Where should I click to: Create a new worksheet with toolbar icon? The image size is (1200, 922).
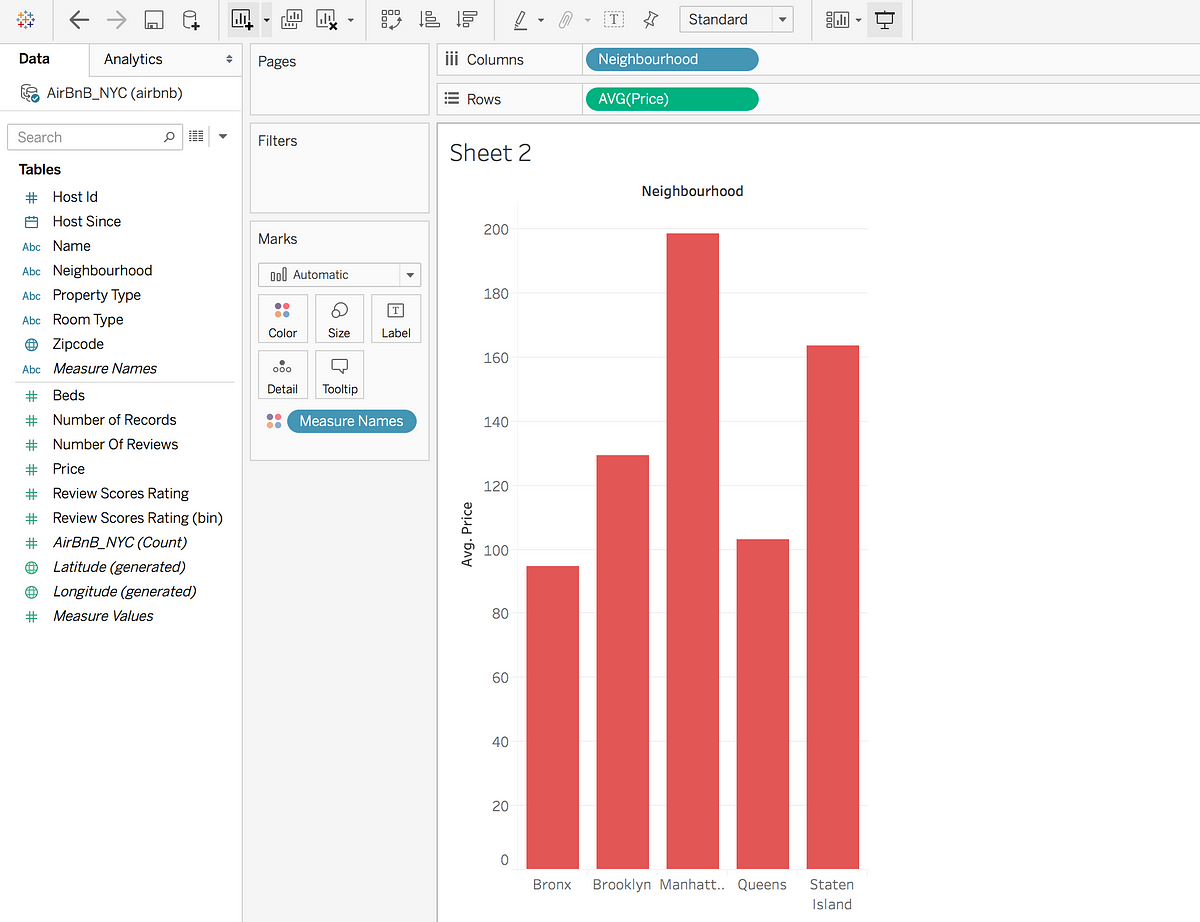click(x=242, y=19)
